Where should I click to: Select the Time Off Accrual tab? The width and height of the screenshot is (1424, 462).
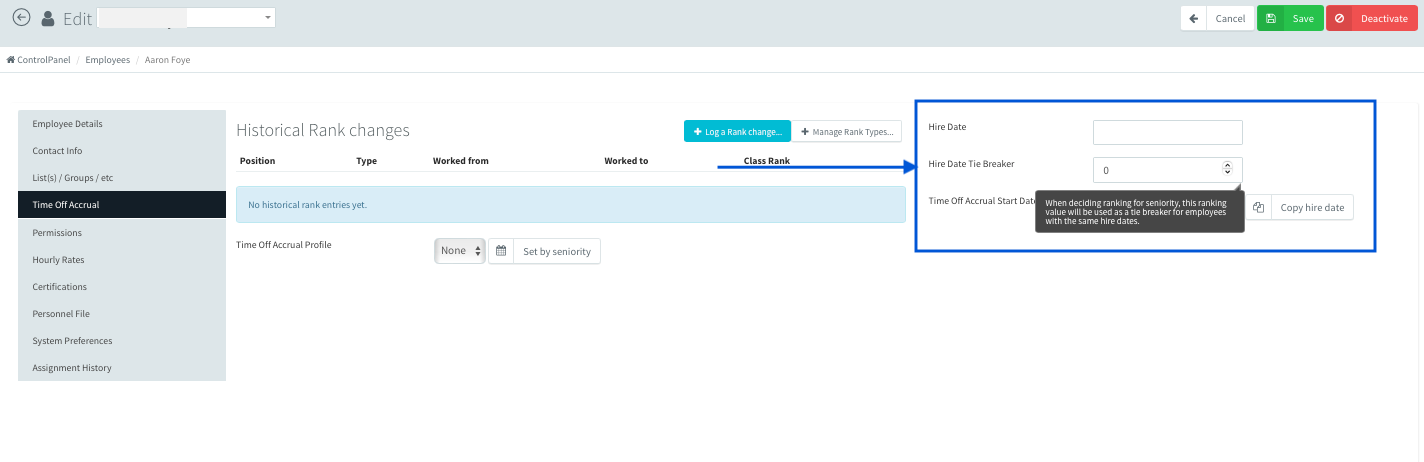(x=122, y=205)
